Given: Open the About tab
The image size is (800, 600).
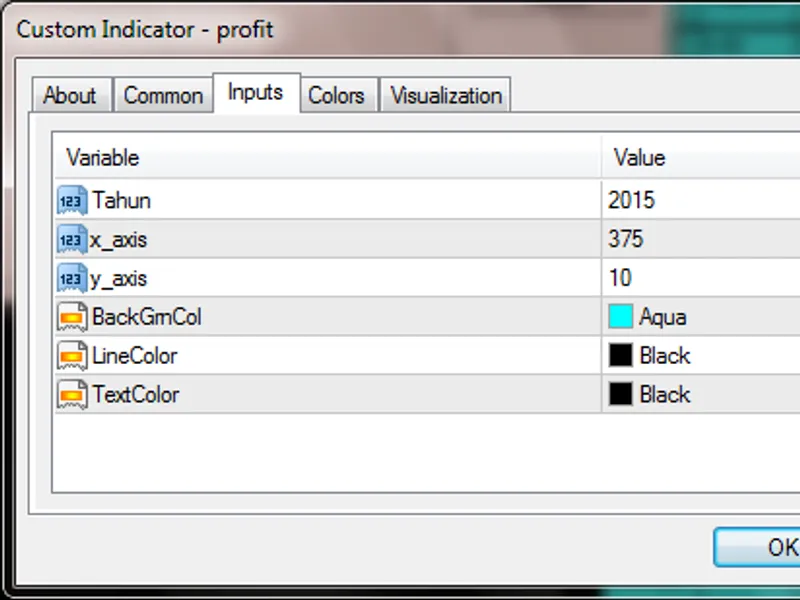Looking at the screenshot, I should [x=71, y=95].
